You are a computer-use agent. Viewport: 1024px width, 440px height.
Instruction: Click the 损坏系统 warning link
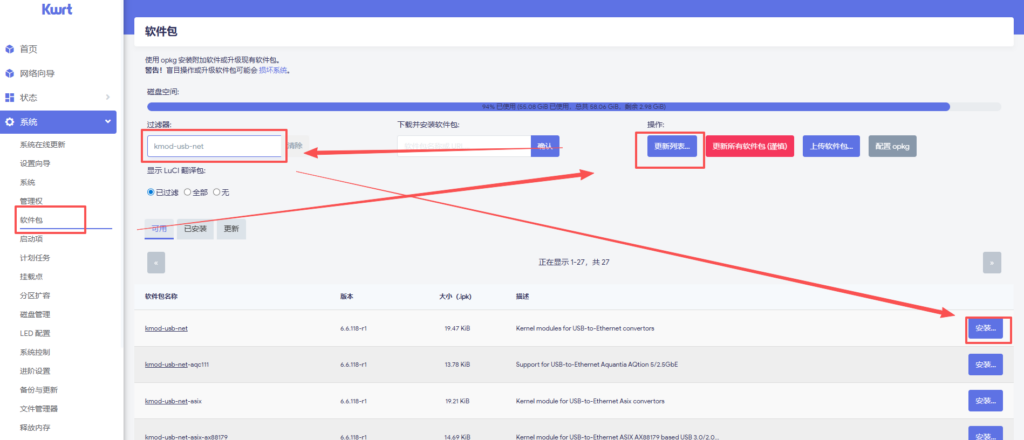coord(274,70)
